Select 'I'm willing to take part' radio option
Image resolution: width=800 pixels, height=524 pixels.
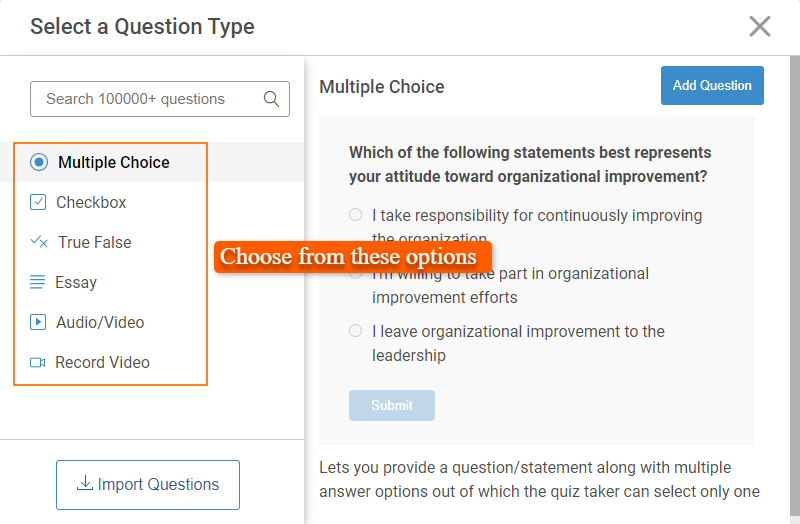(x=355, y=274)
